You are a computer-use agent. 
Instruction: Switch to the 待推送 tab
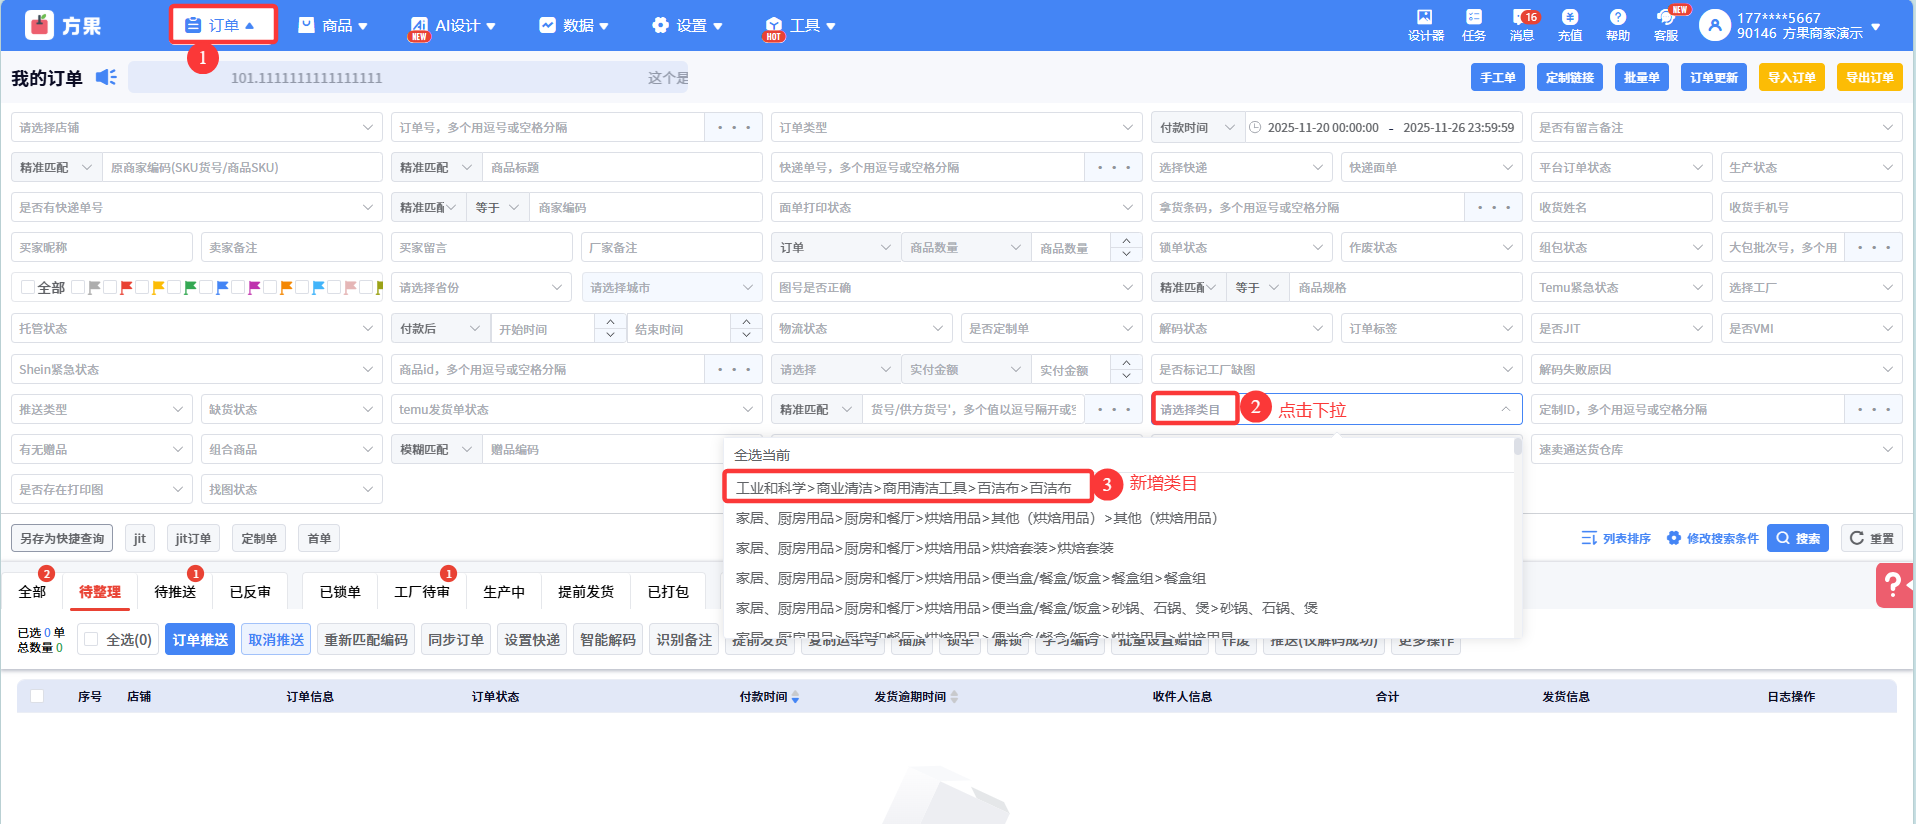175,592
